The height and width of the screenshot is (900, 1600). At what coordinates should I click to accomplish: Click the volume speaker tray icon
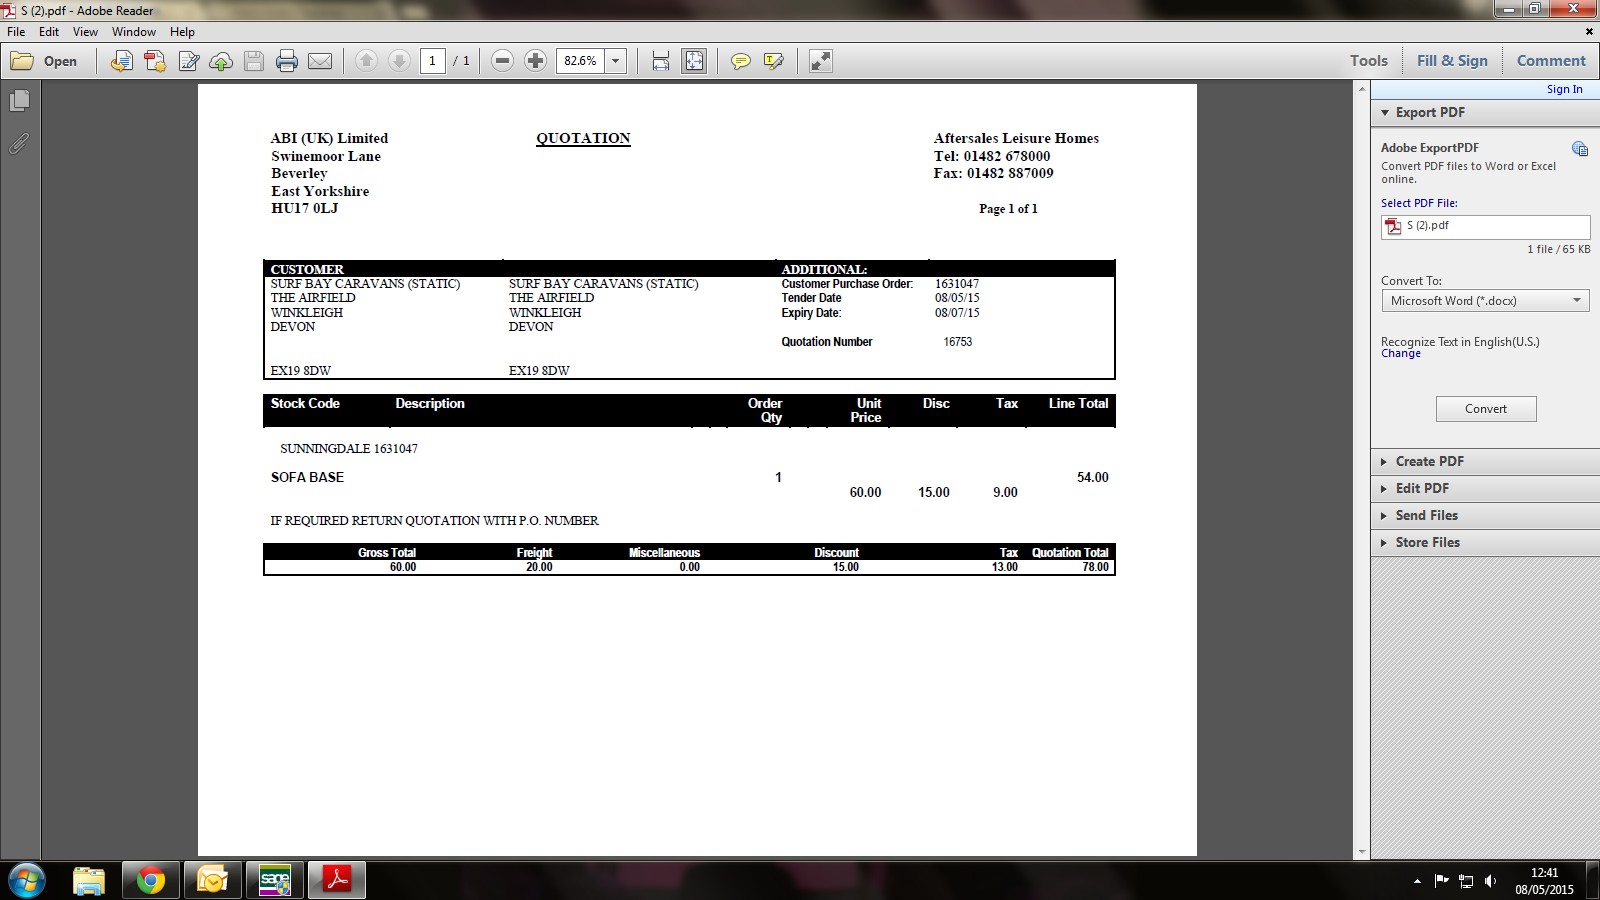coord(1491,881)
